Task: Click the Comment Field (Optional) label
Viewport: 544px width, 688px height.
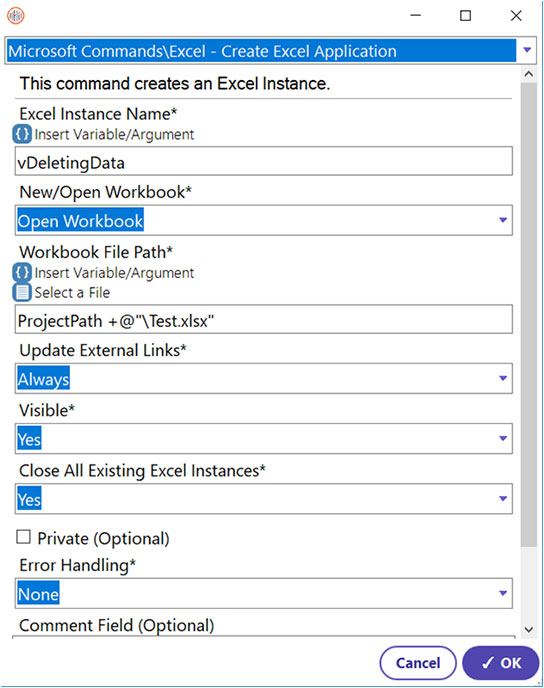Action: (x=117, y=625)
